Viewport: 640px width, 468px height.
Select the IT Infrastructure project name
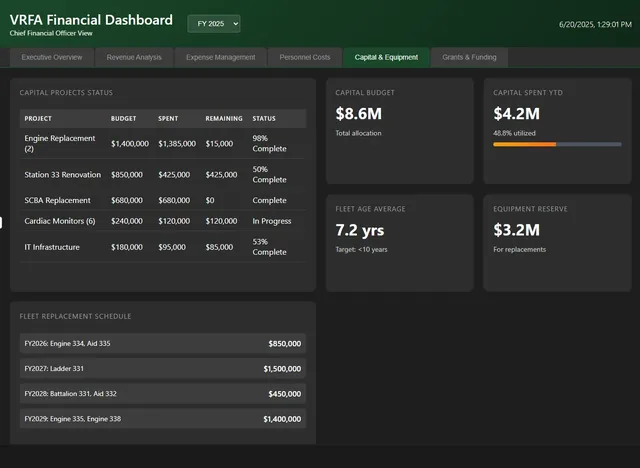pos(52,247)
